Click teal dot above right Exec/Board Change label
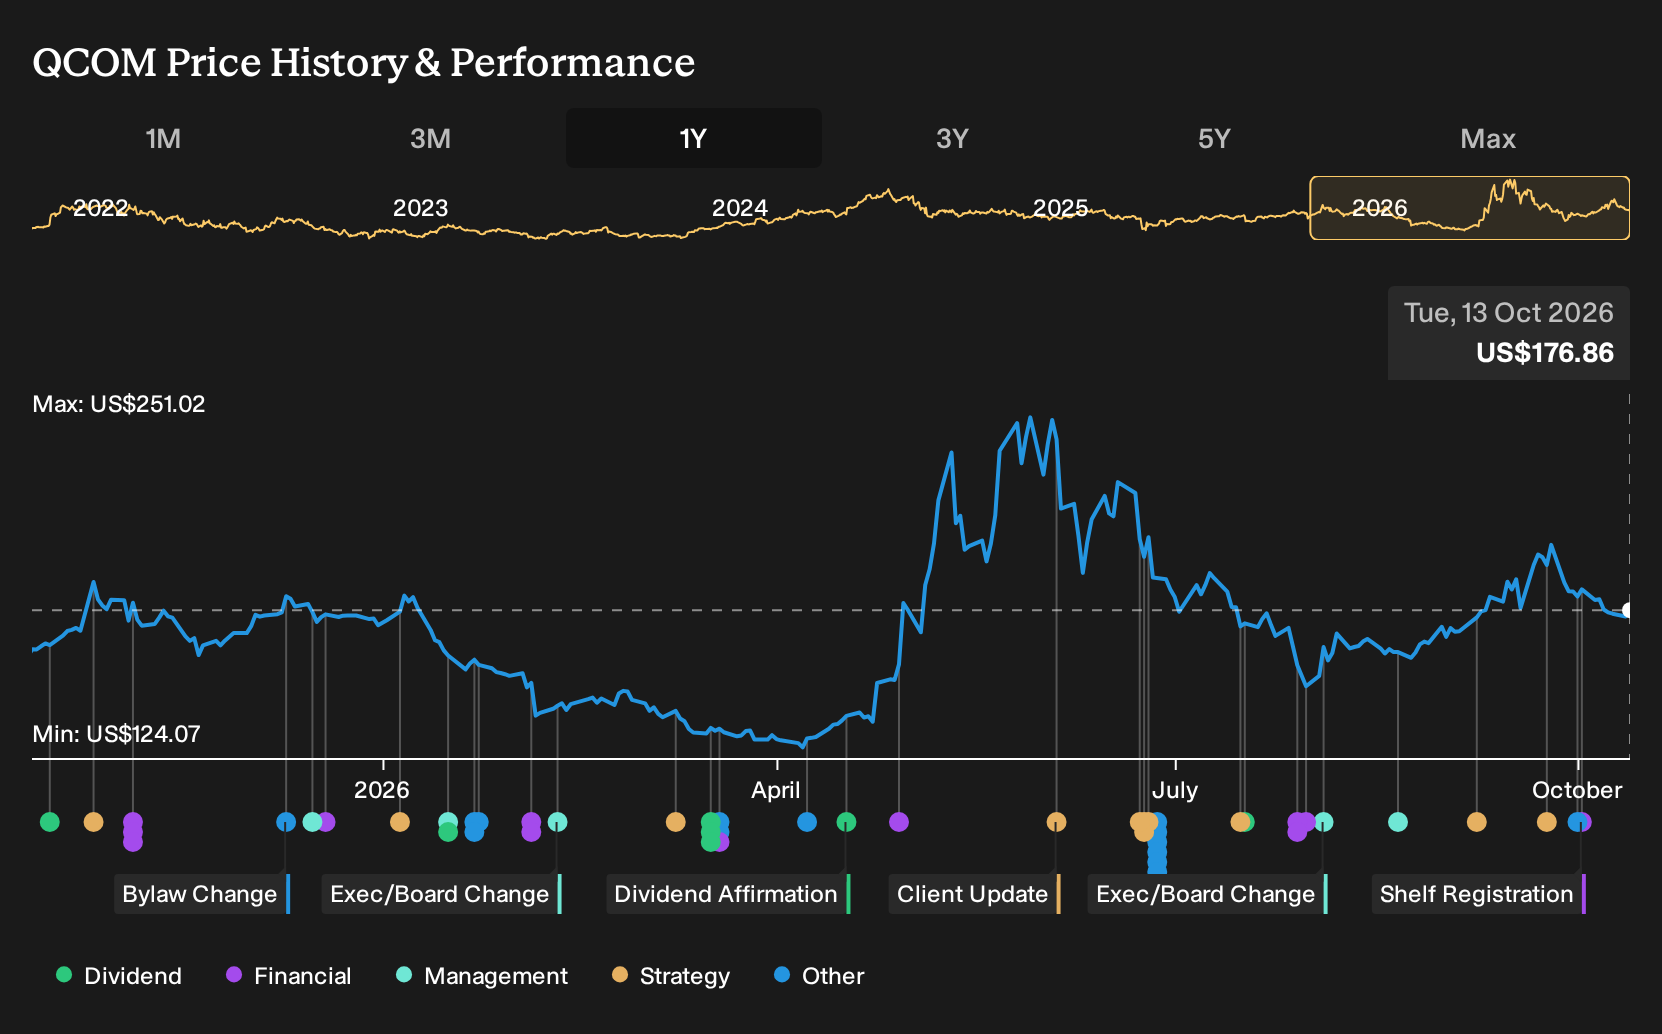Screen dimensions: 1662x1034 (x=1323, y=822)
